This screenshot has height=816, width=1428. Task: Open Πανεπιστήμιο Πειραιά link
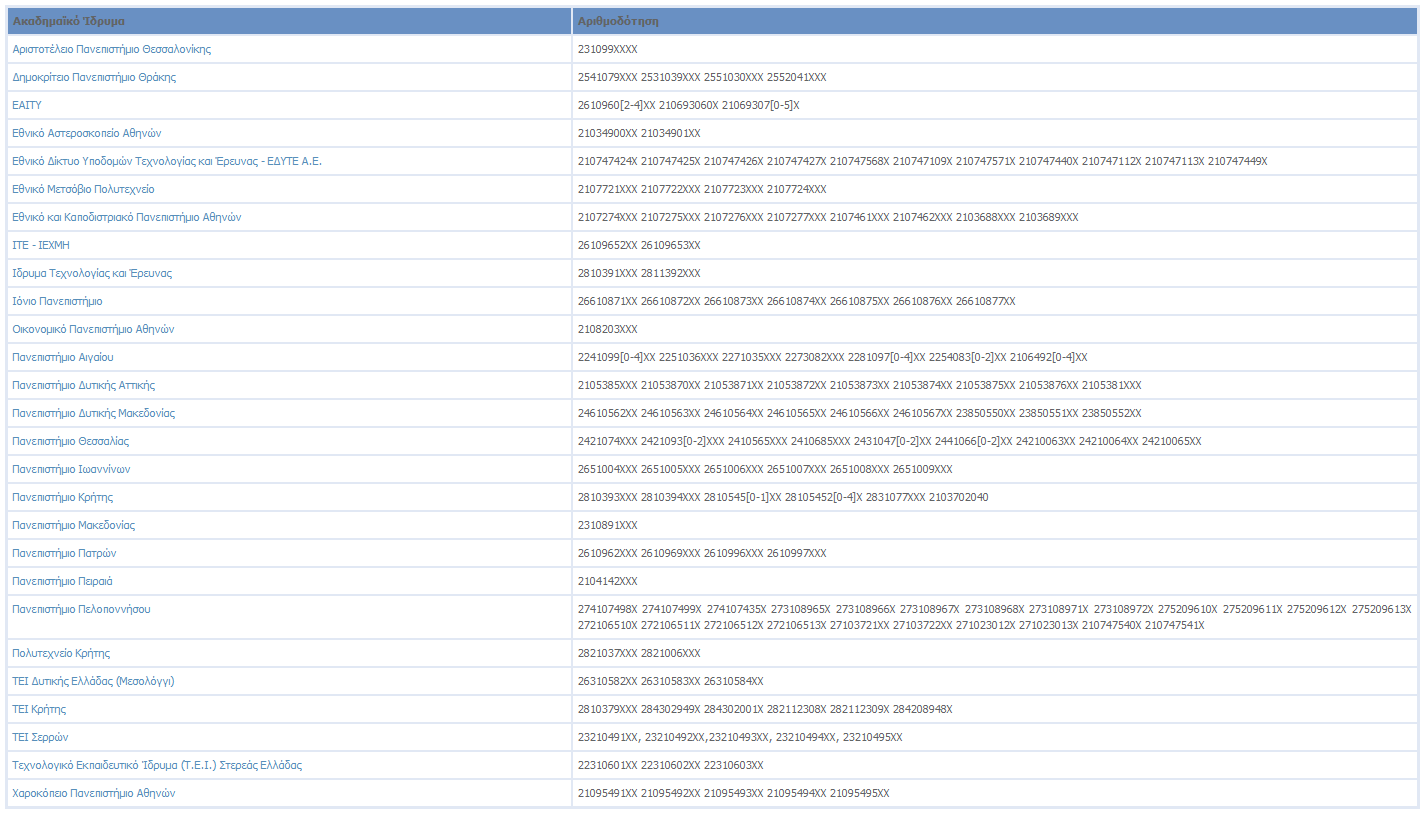click(62, 581)
